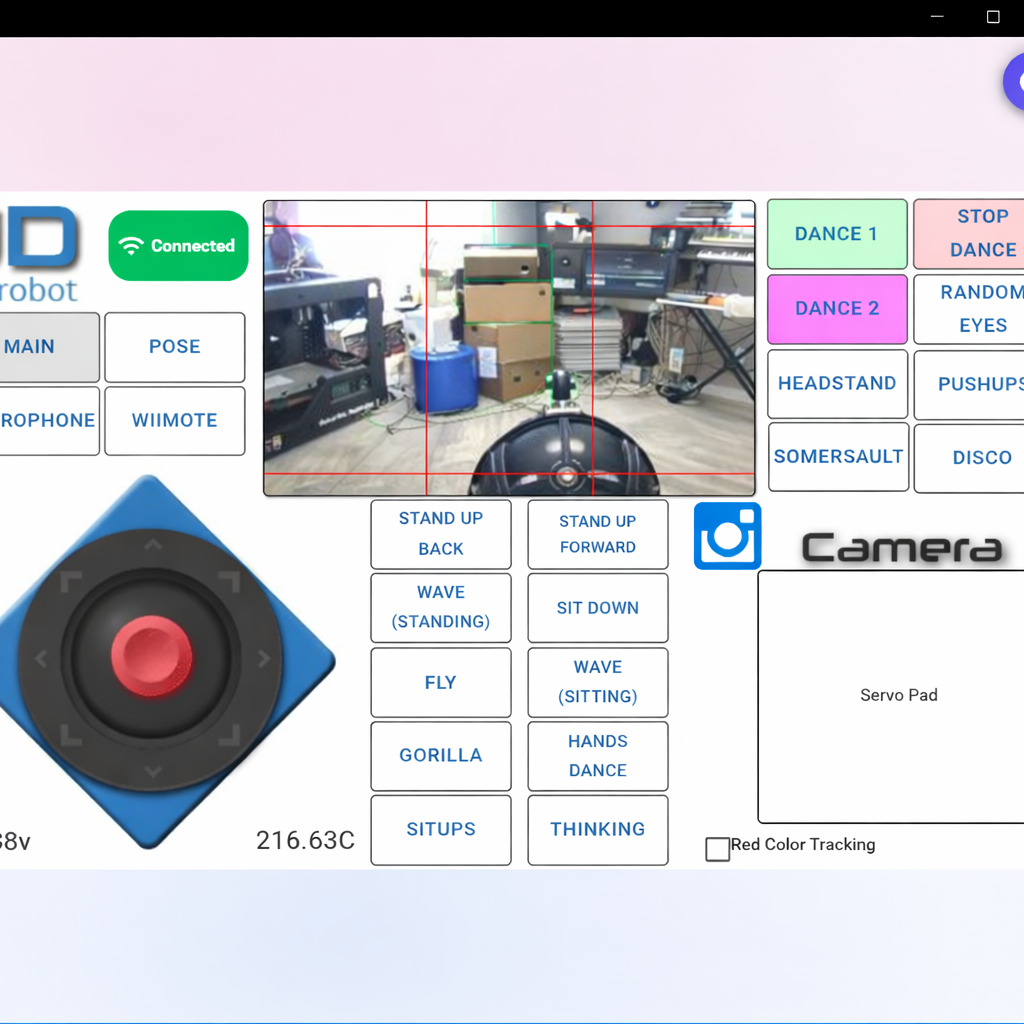Select the WIIMOTE tab
The width and height of the screenshot is (1024, 1024).
point(175,421)
